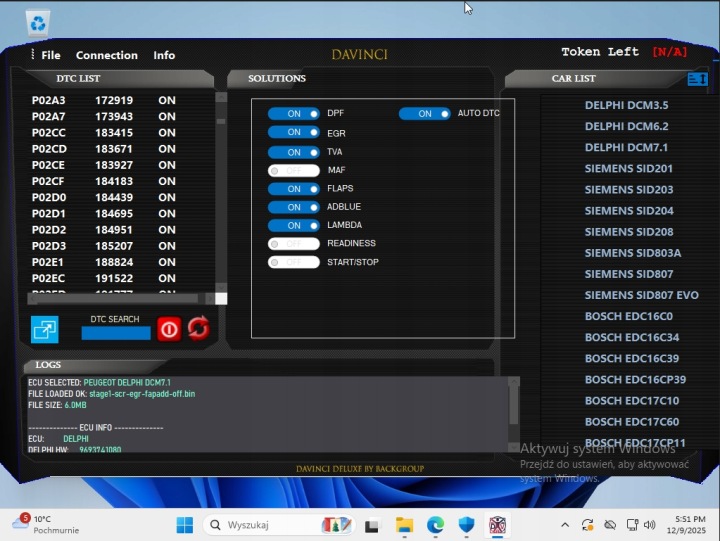
Task: Click the DTC SEARCH input field
Action: point(115,333)
